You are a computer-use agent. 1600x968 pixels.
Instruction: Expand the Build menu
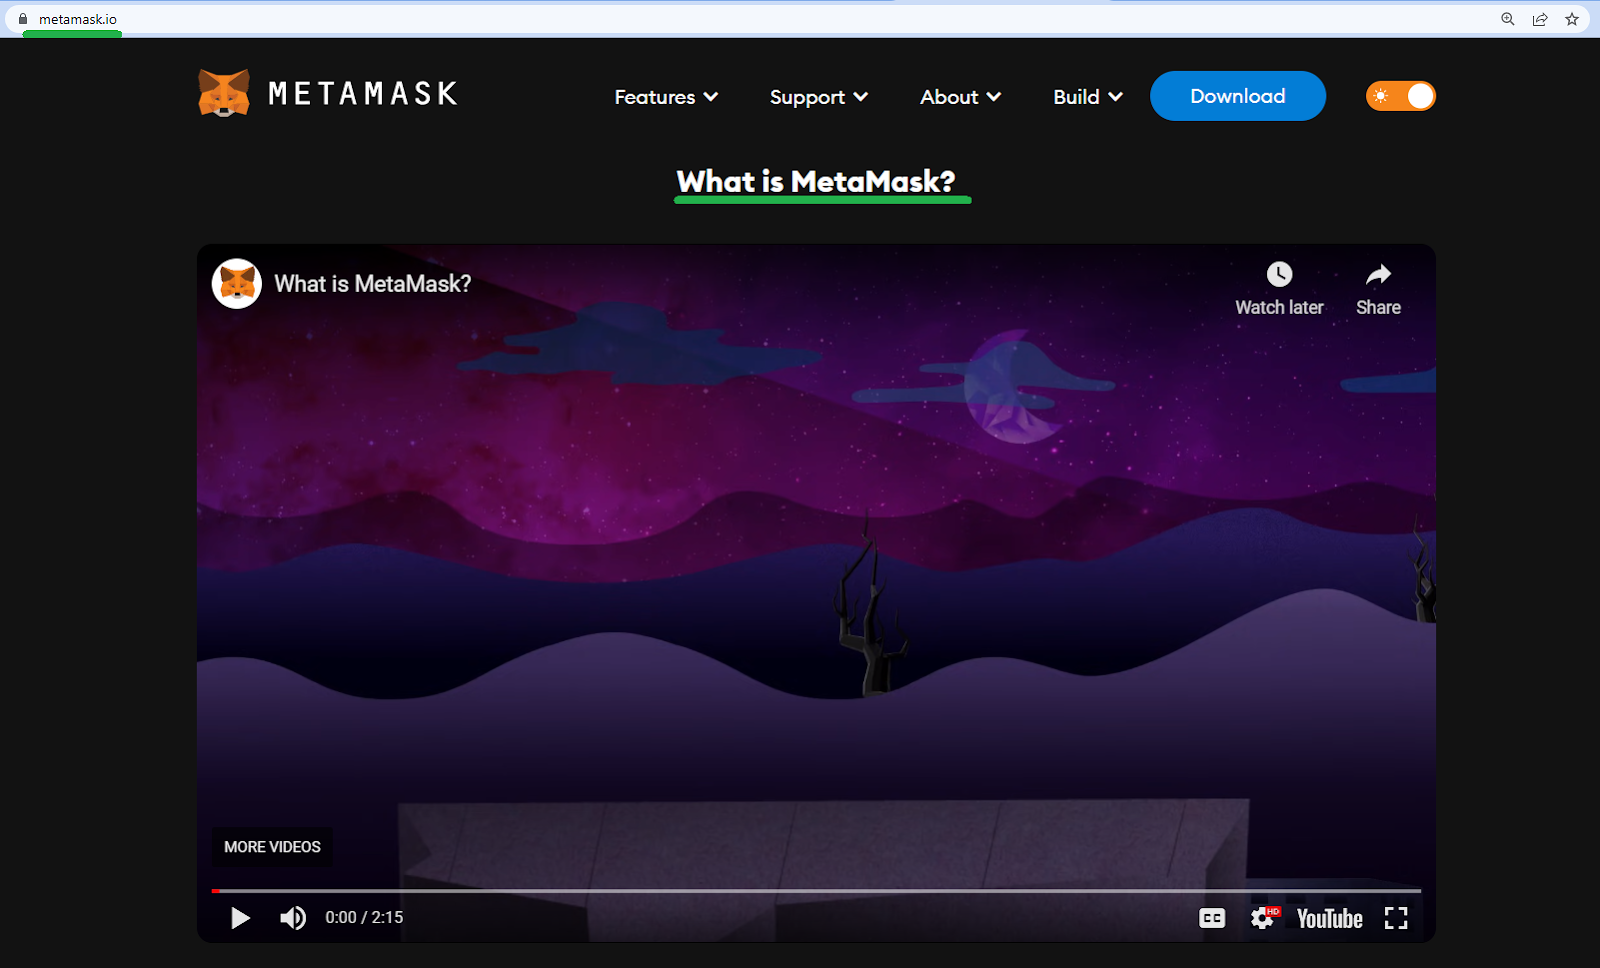1087,97
